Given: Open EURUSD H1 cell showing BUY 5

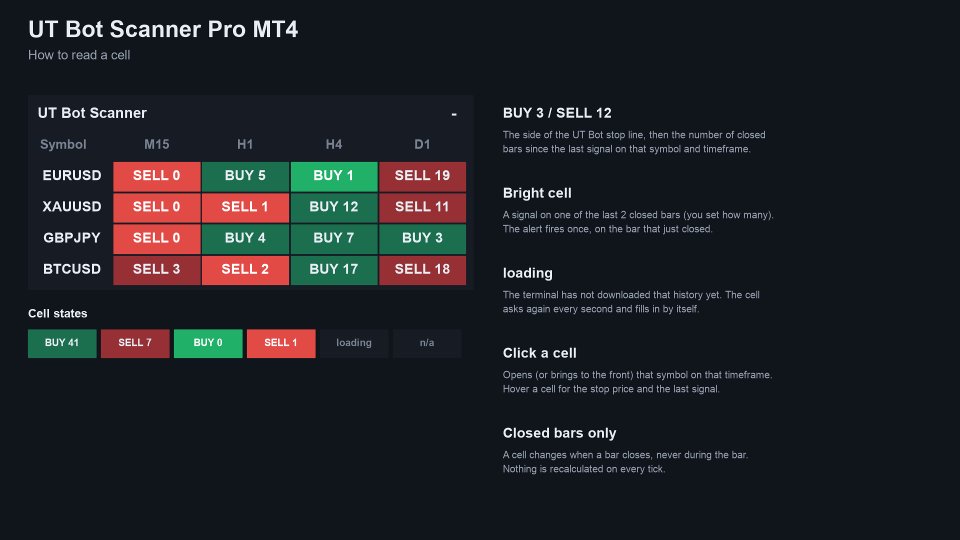Looking at the screenshot, I should [245, 176].
